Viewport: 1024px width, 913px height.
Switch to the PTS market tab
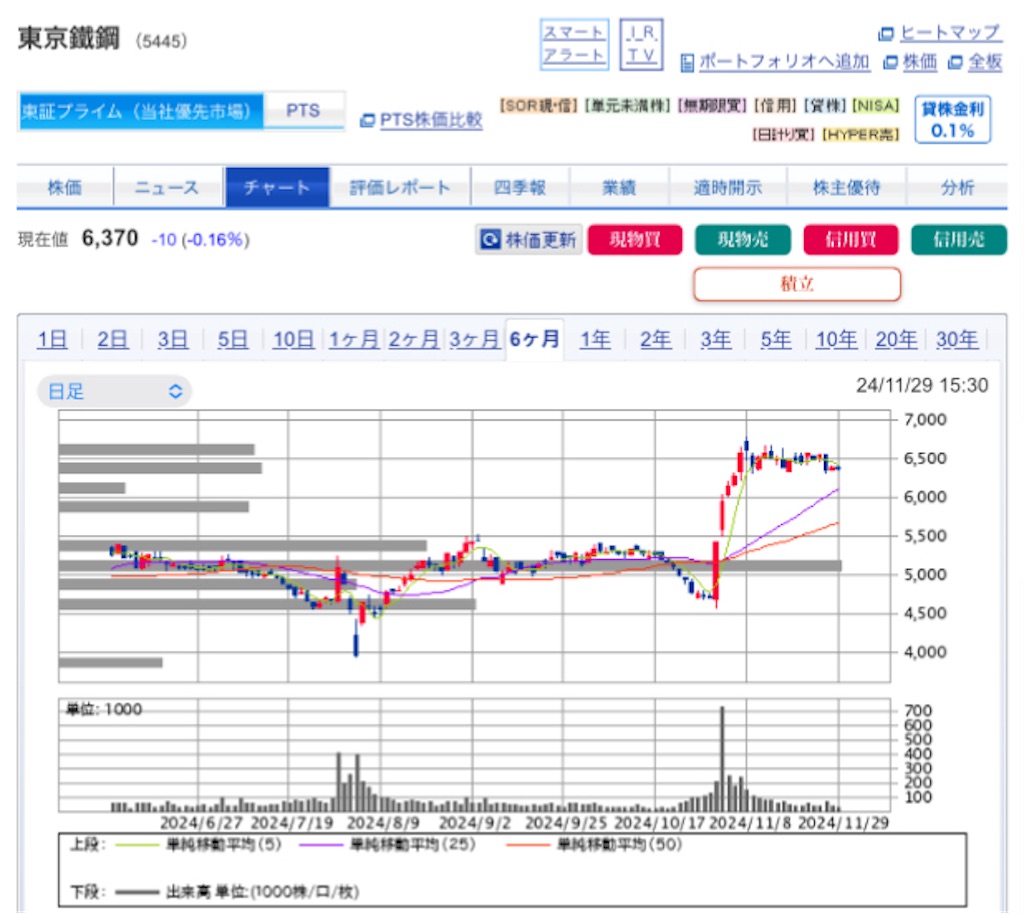(303, 111)
